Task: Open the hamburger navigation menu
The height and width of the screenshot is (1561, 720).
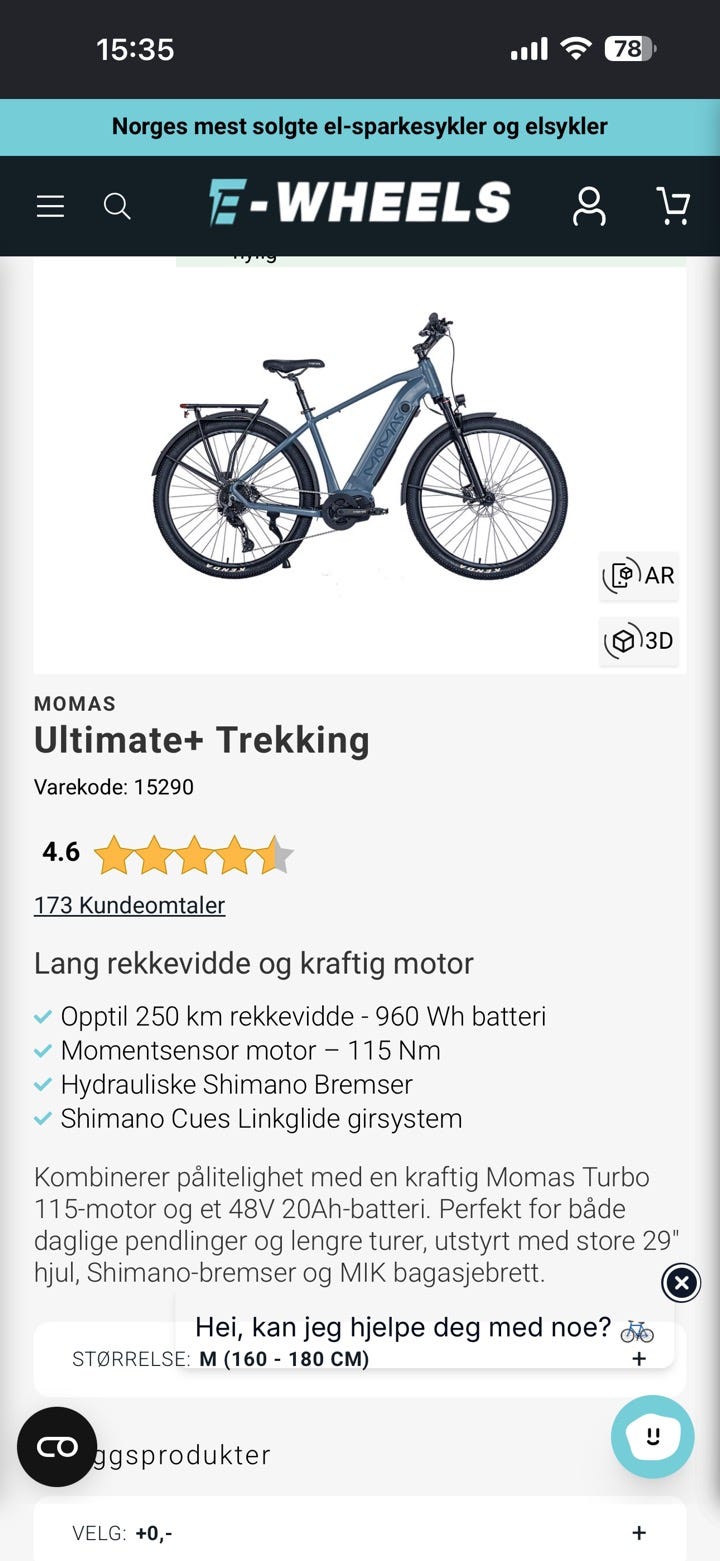Action: (x=50, y=206)
